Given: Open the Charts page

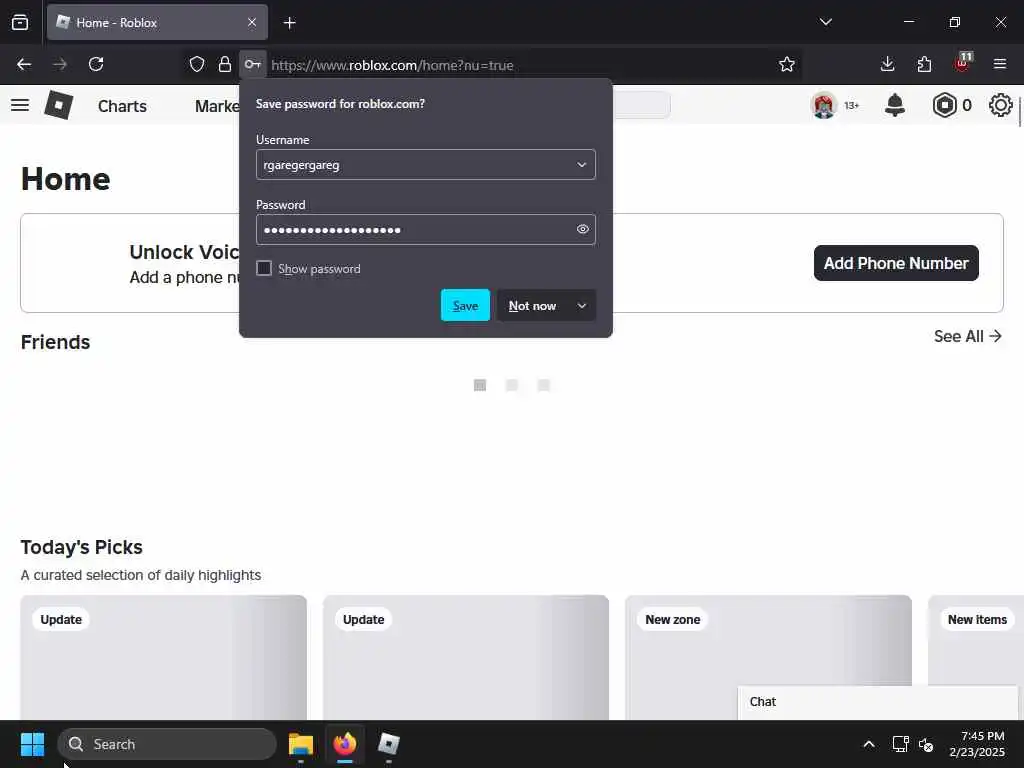Looking at the screenshot, I should [122, 106].
